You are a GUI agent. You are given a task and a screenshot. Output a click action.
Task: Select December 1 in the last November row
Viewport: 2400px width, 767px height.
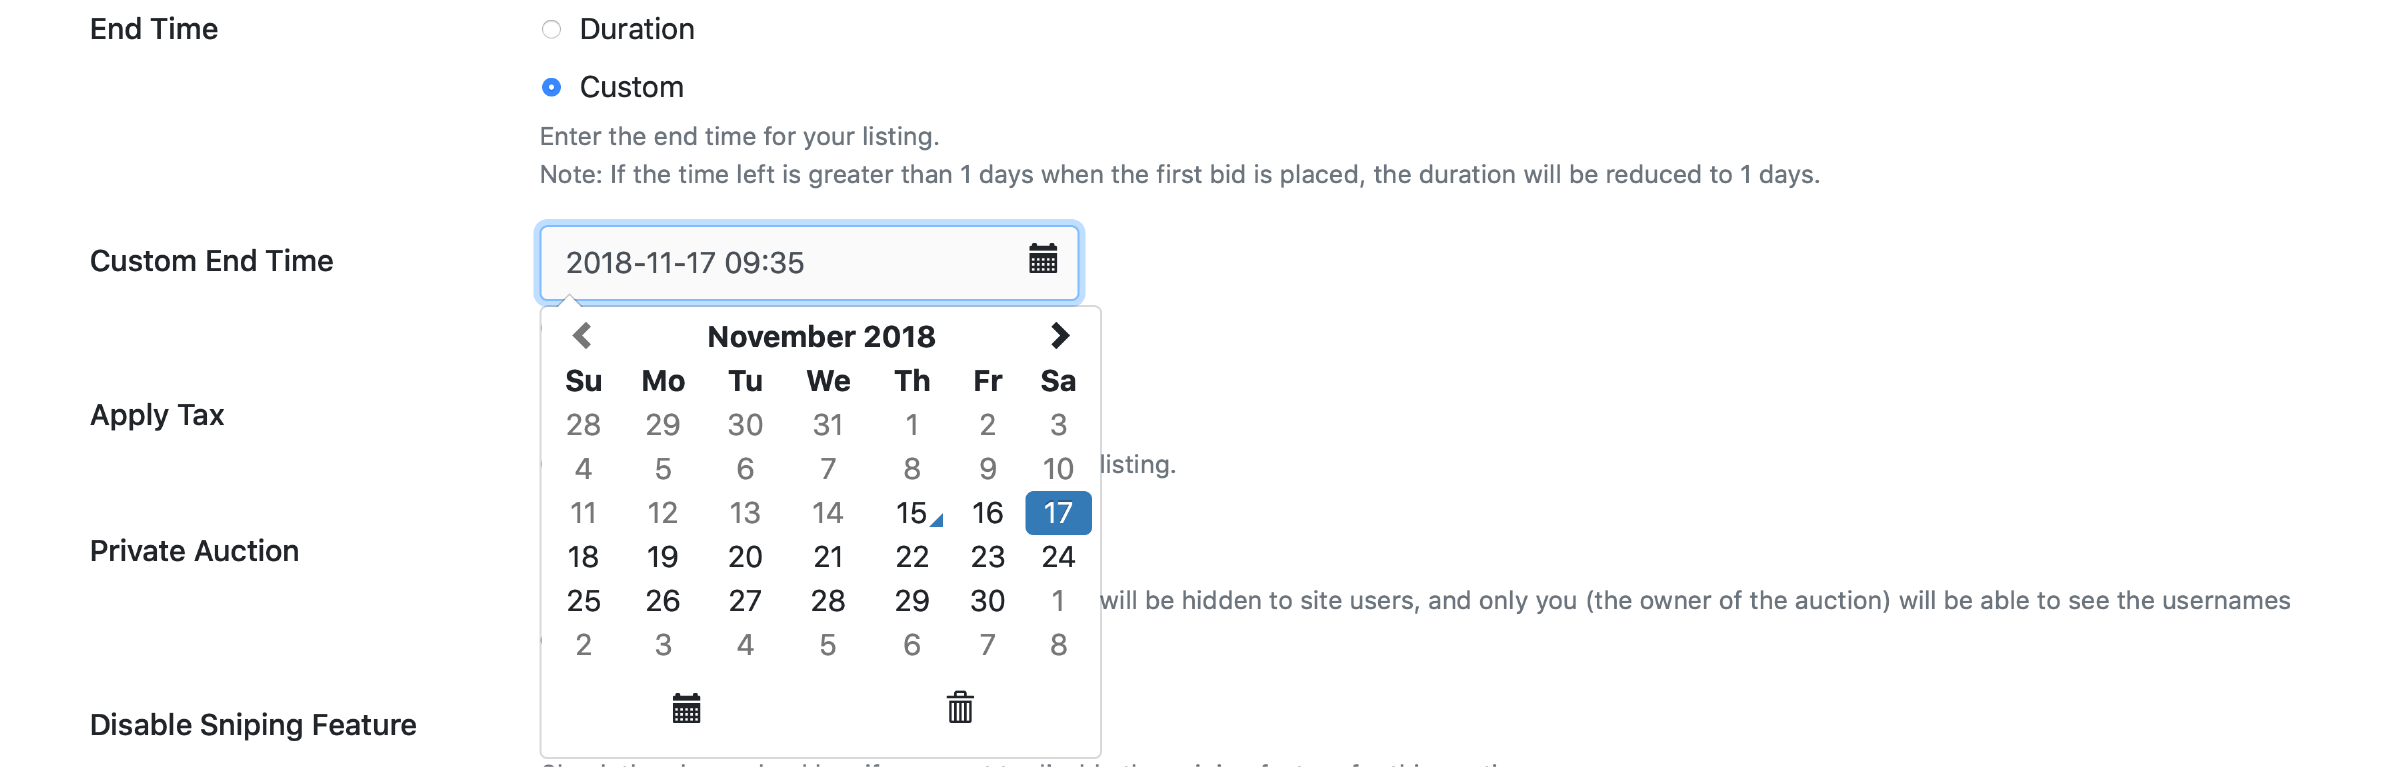(1058, 601)
